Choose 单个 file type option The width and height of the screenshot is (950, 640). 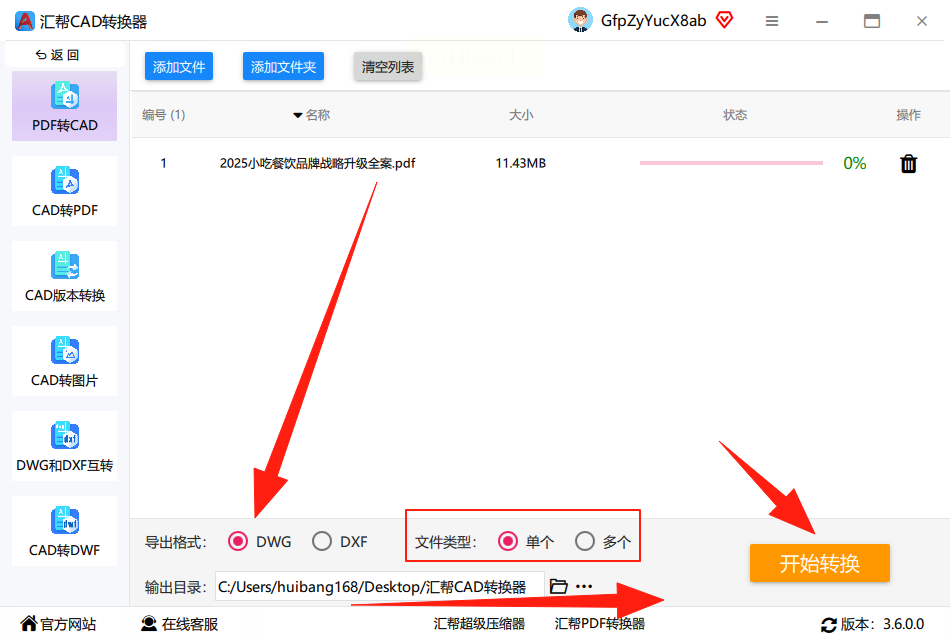pos(508,541)
